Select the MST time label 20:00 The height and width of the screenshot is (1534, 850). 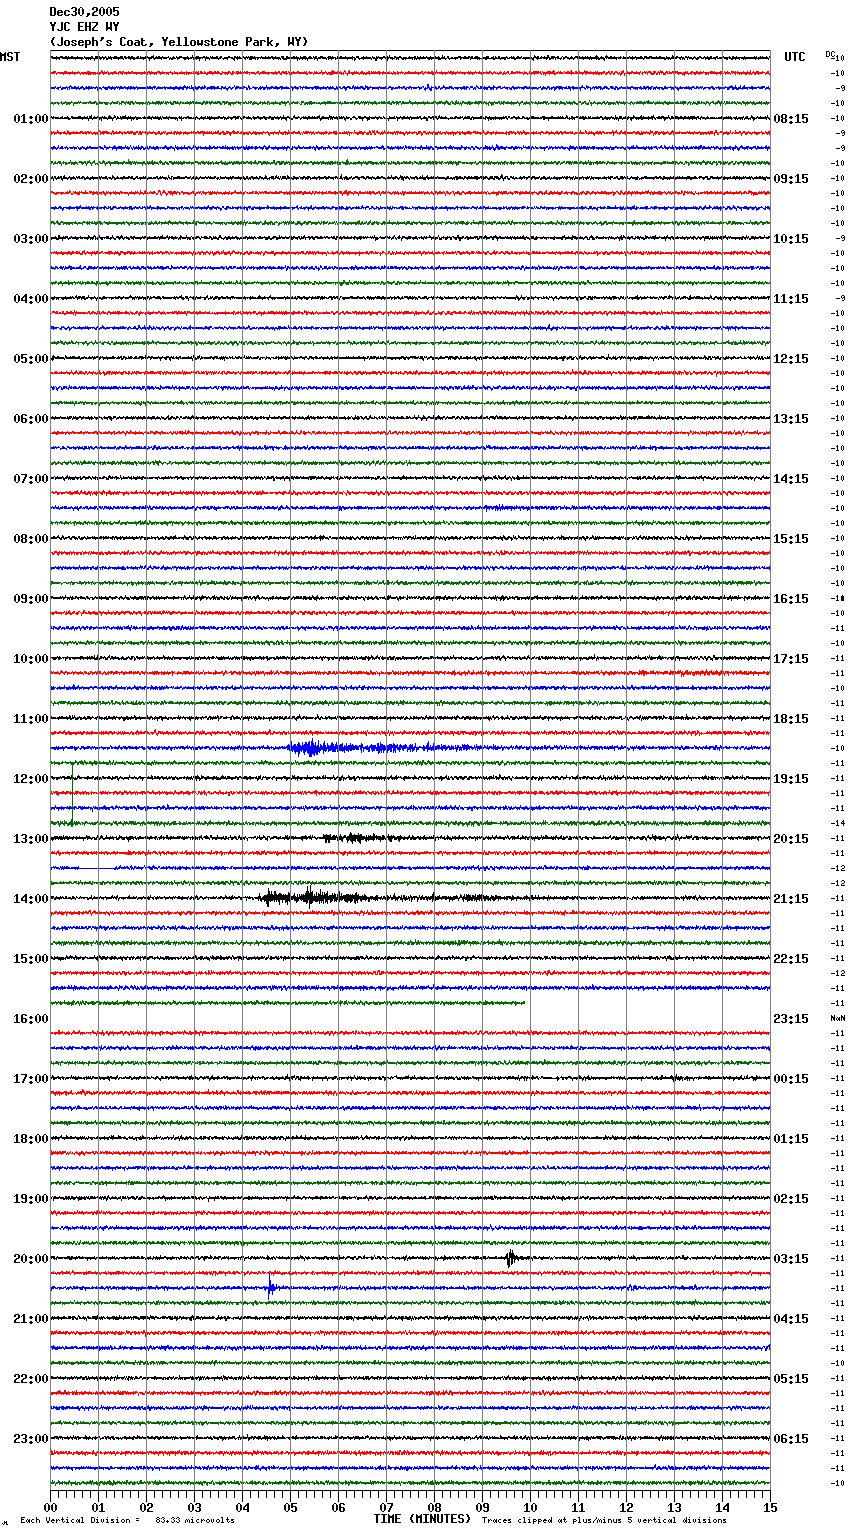(x=31, y=1259)
